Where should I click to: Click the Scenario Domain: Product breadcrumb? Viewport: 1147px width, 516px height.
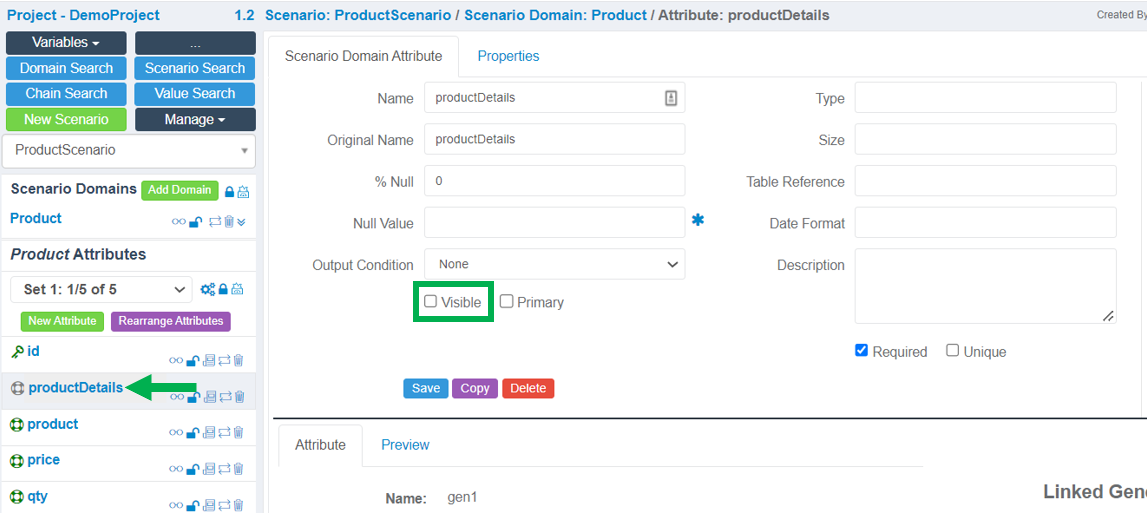(555, 15)
